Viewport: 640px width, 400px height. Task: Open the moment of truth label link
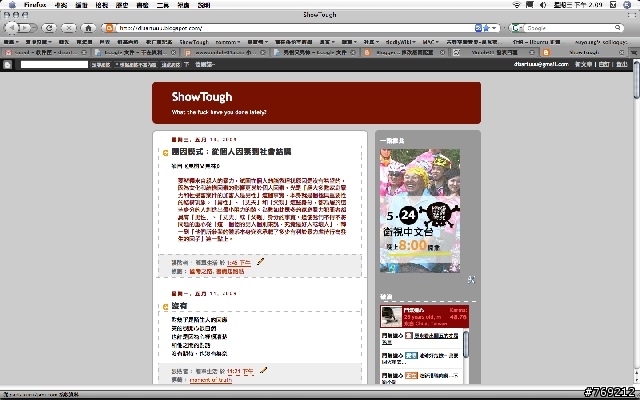coord(211,380)
